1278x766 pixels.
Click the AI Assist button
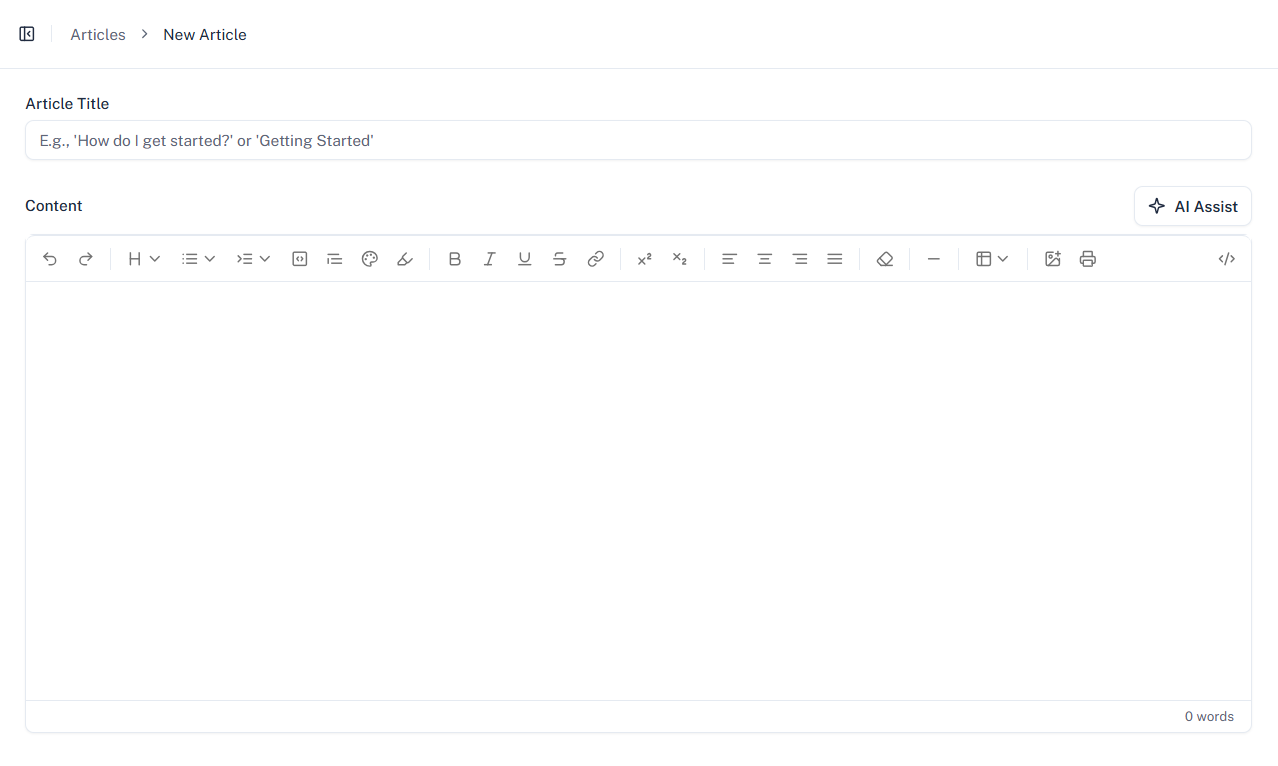(1193, 206)
